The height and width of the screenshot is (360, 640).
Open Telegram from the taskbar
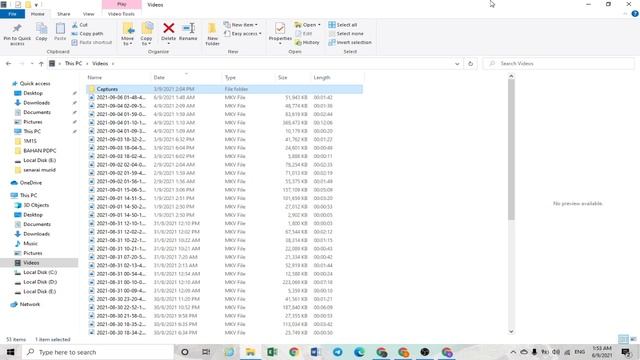pyautogui.click(x=338, y=352)
